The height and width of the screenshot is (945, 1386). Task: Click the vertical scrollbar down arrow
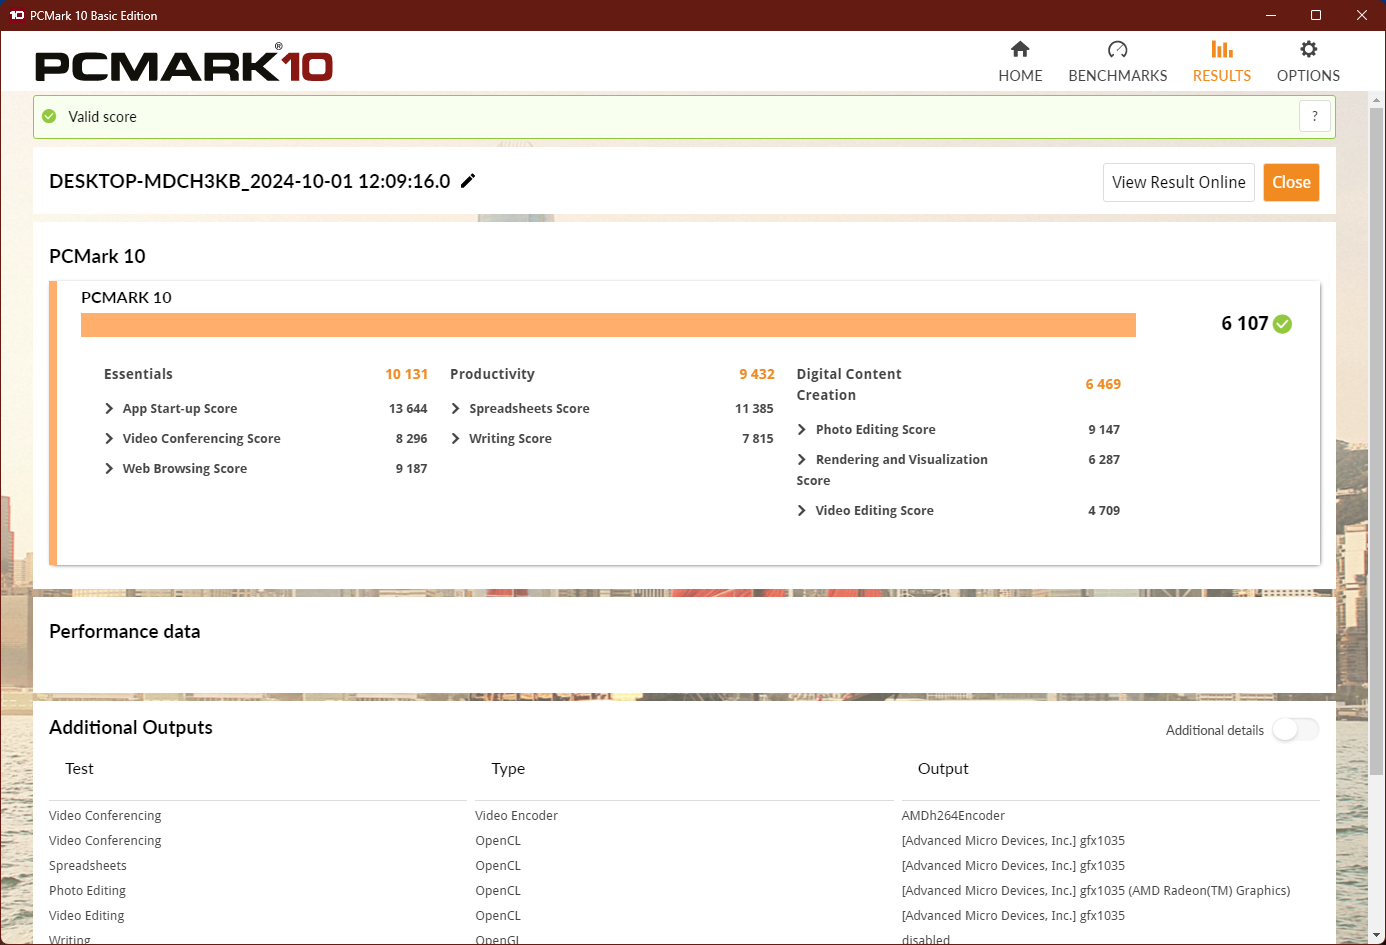[x=1376, y=935]
